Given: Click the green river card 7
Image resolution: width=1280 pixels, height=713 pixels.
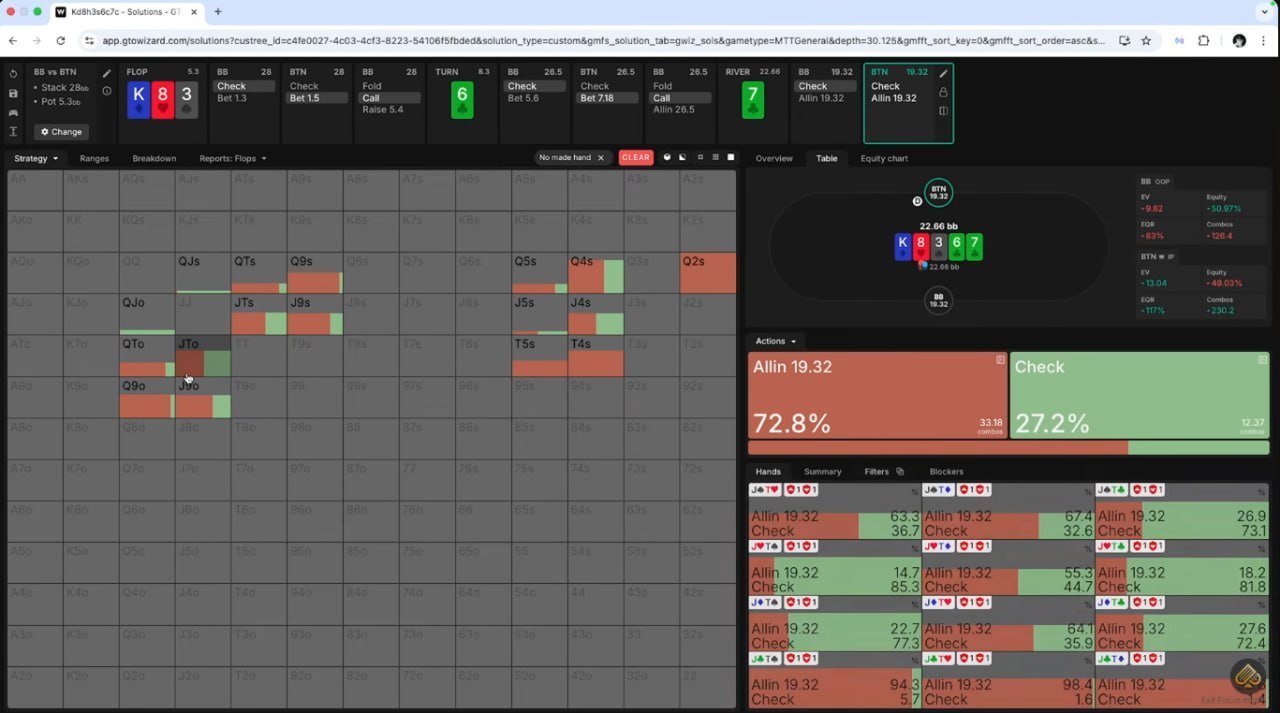Looking at the screenshot, I should coord(753,100).
